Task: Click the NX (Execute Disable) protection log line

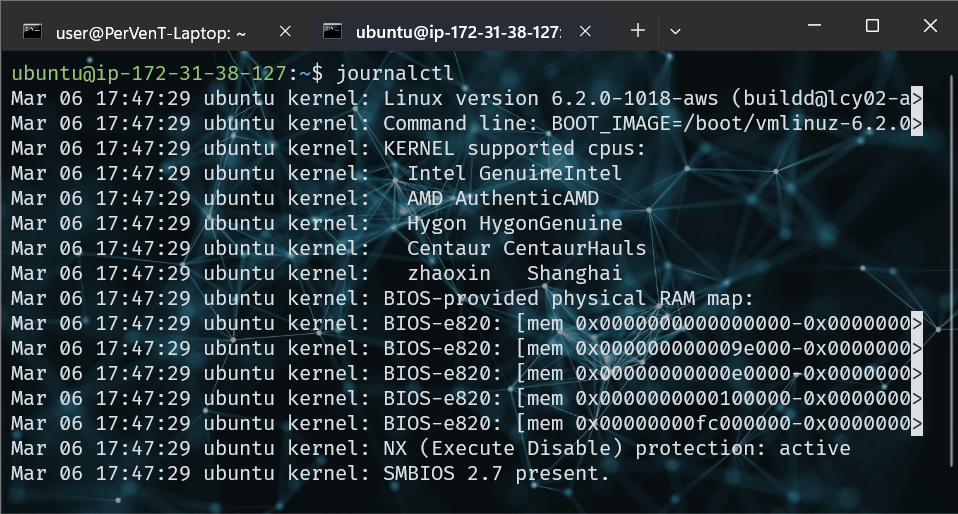Action: tap(616, 448)
